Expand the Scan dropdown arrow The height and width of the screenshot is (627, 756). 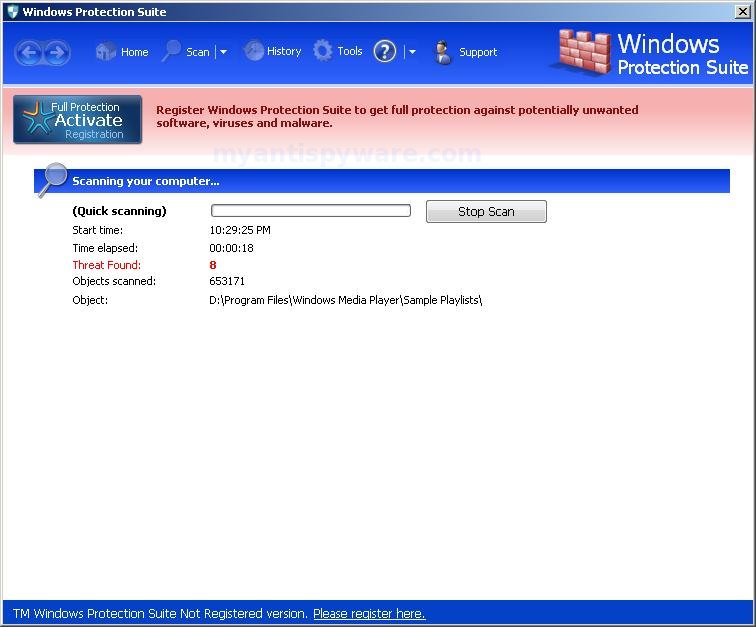(223, 52)
